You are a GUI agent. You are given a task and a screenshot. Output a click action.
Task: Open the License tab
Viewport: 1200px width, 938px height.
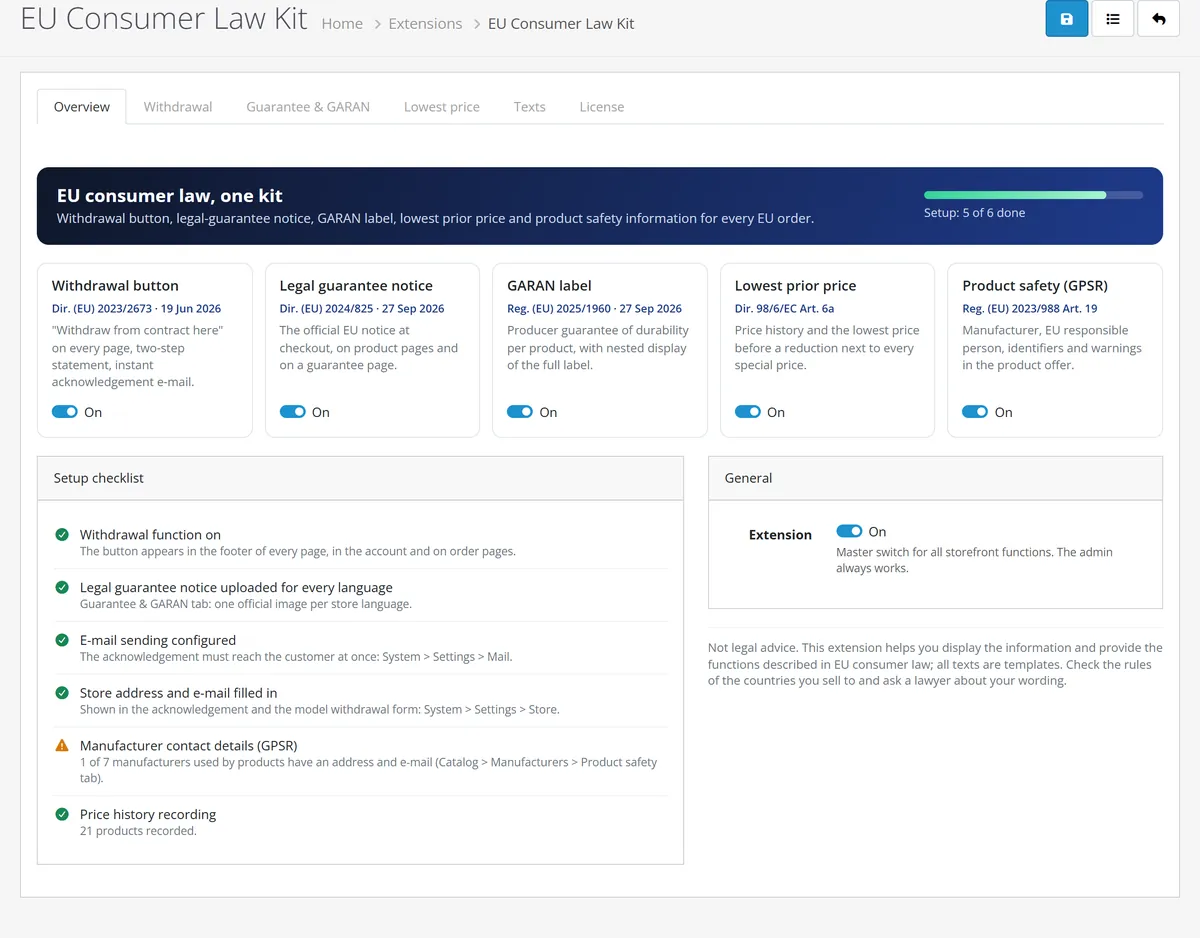(x=602, y=107)
